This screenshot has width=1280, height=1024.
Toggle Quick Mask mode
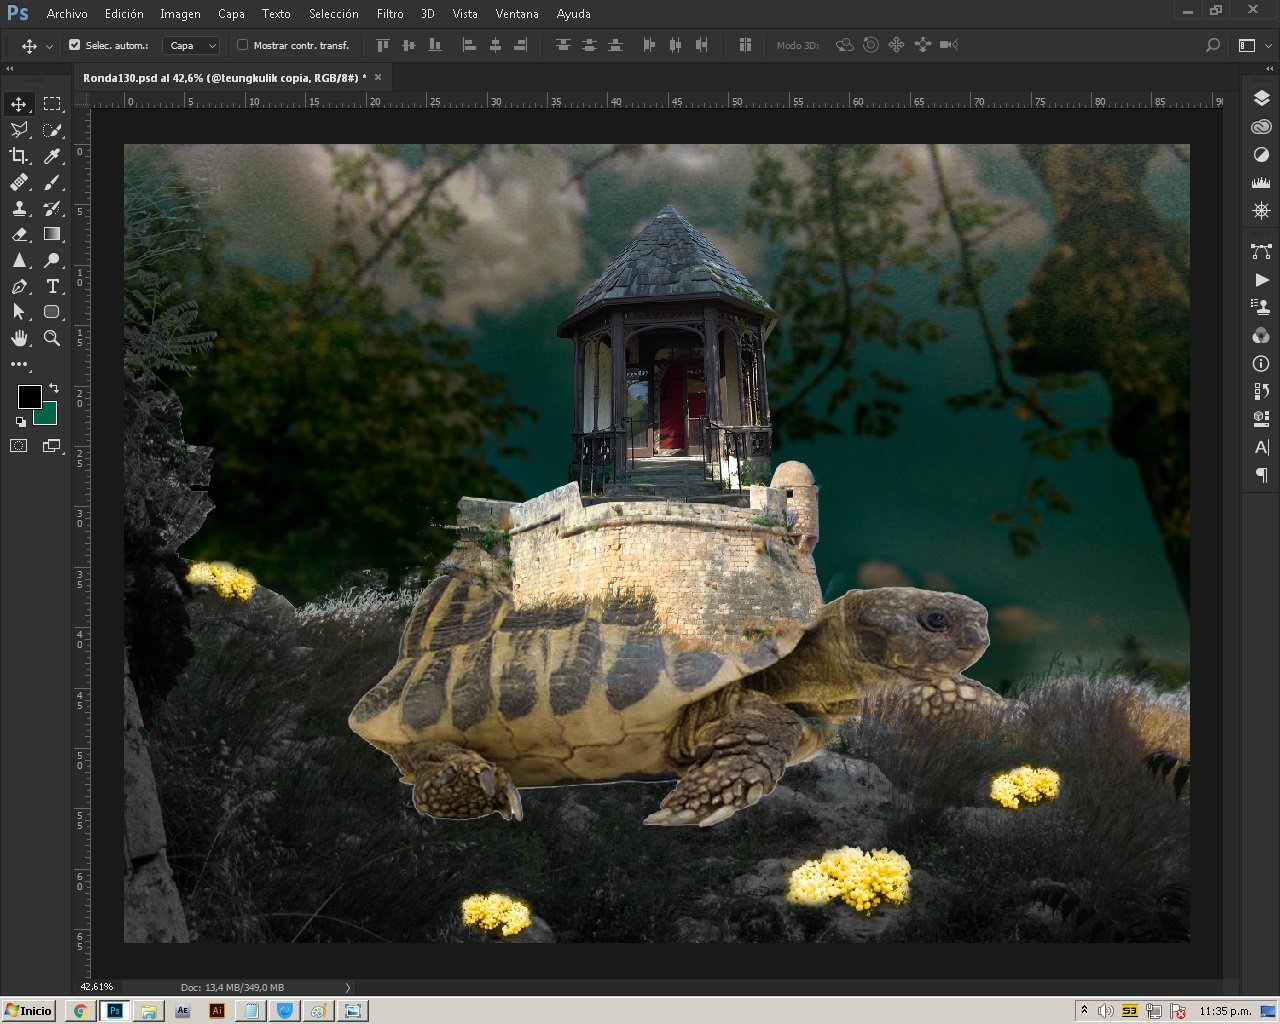[19, 446]
